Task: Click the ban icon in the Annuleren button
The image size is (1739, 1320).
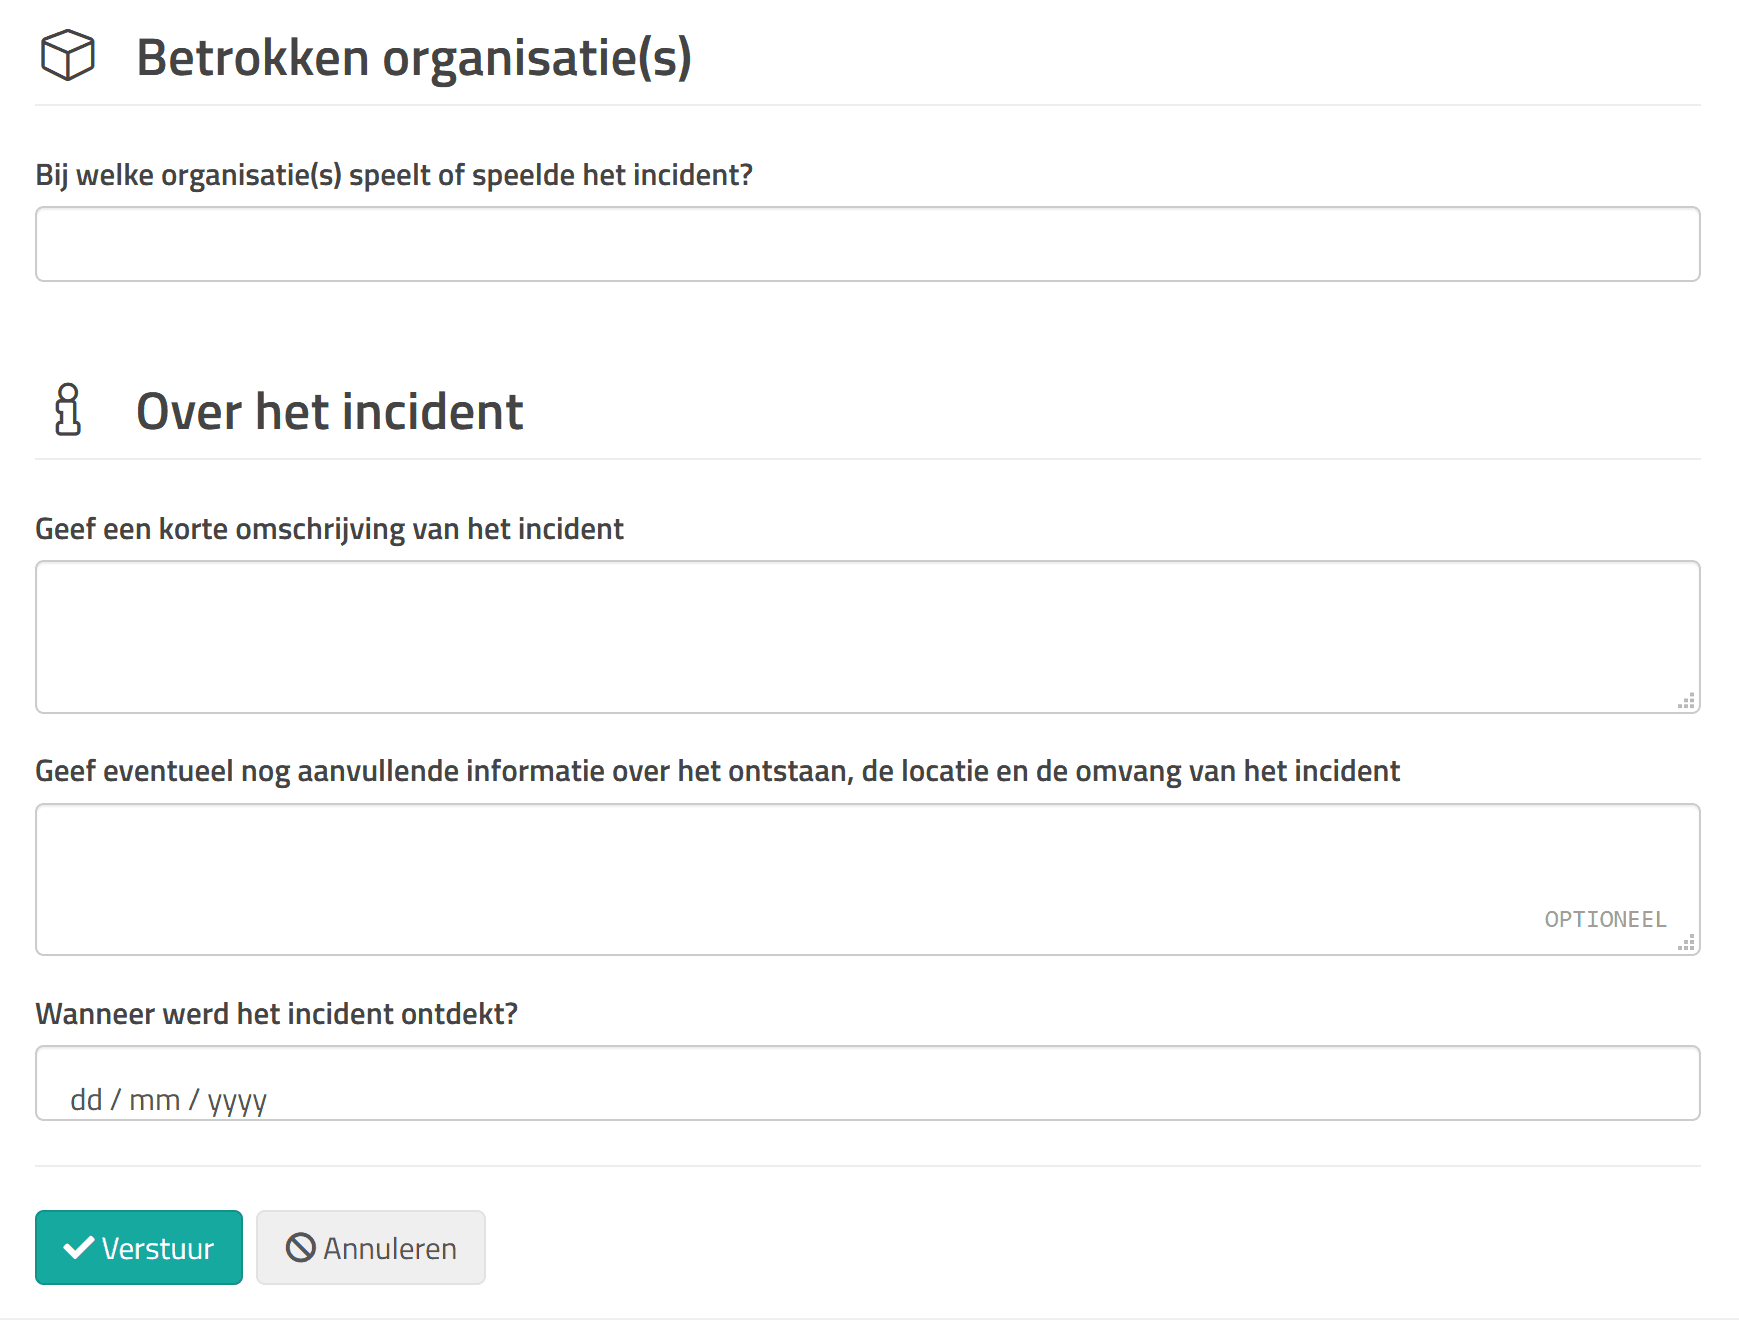Action: pyautogui.click(x=300, y=1248)
